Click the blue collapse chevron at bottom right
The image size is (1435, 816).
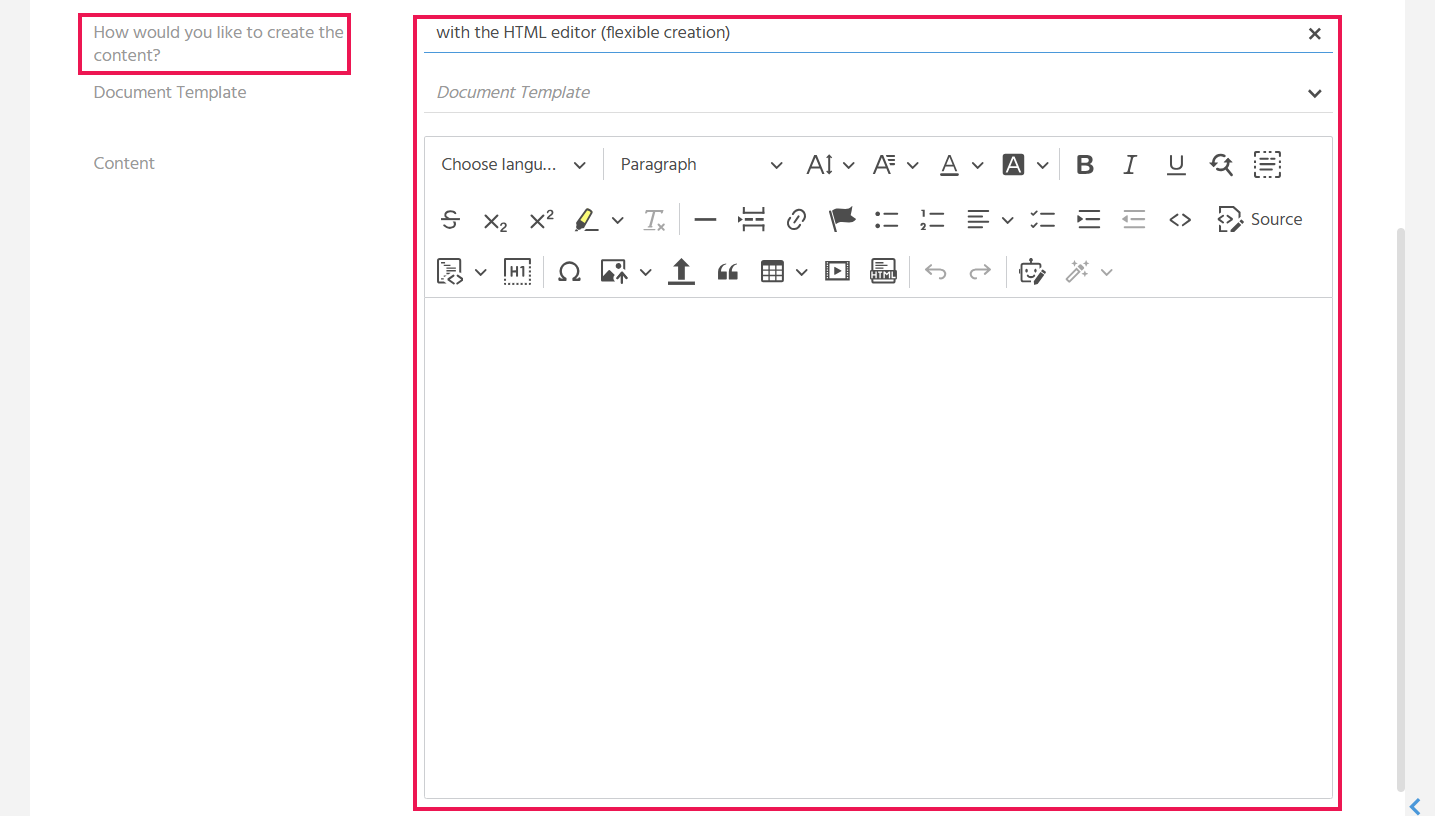point(1415,806)
